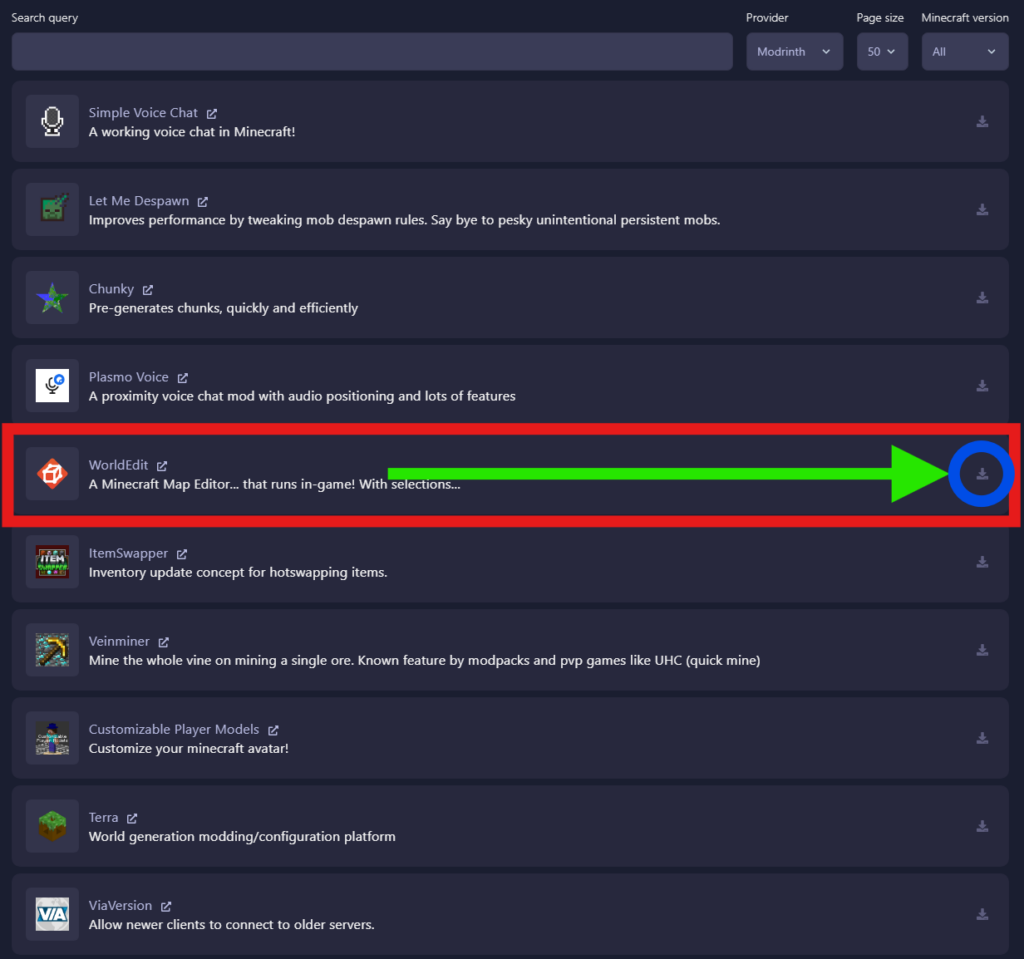This screenshot has width=1024, height=959.
Task: Click download icon for Let Me Despawn
Action: coord(982,209)
